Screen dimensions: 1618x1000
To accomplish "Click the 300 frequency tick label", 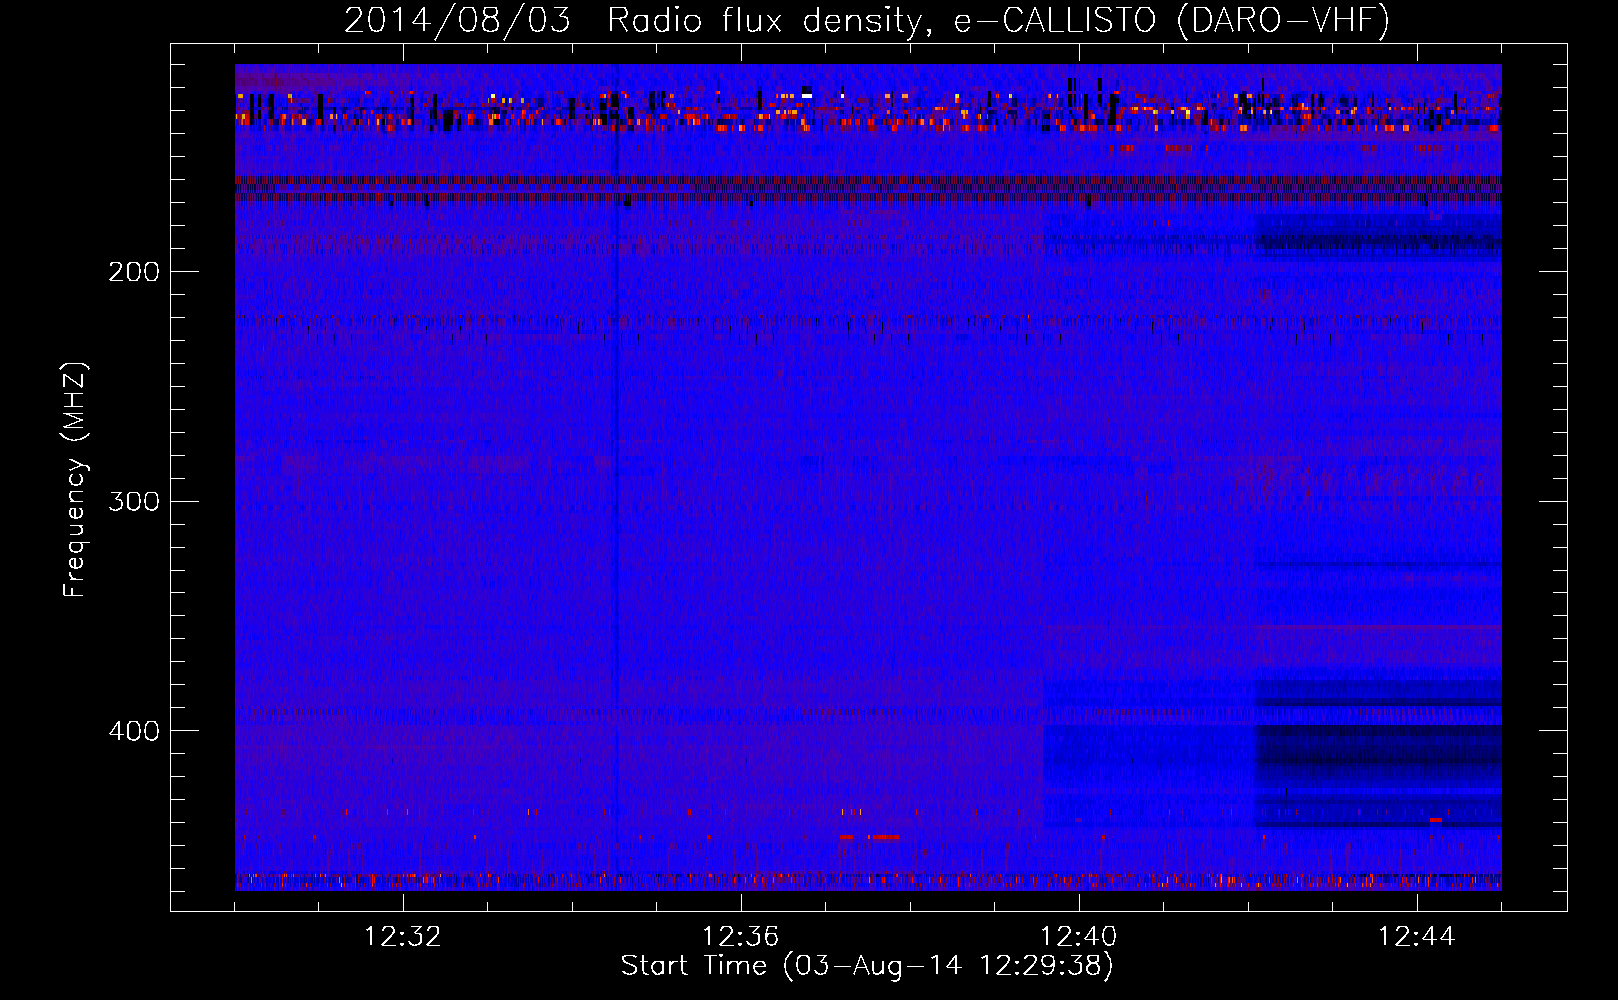I will (x=133, y=501).
